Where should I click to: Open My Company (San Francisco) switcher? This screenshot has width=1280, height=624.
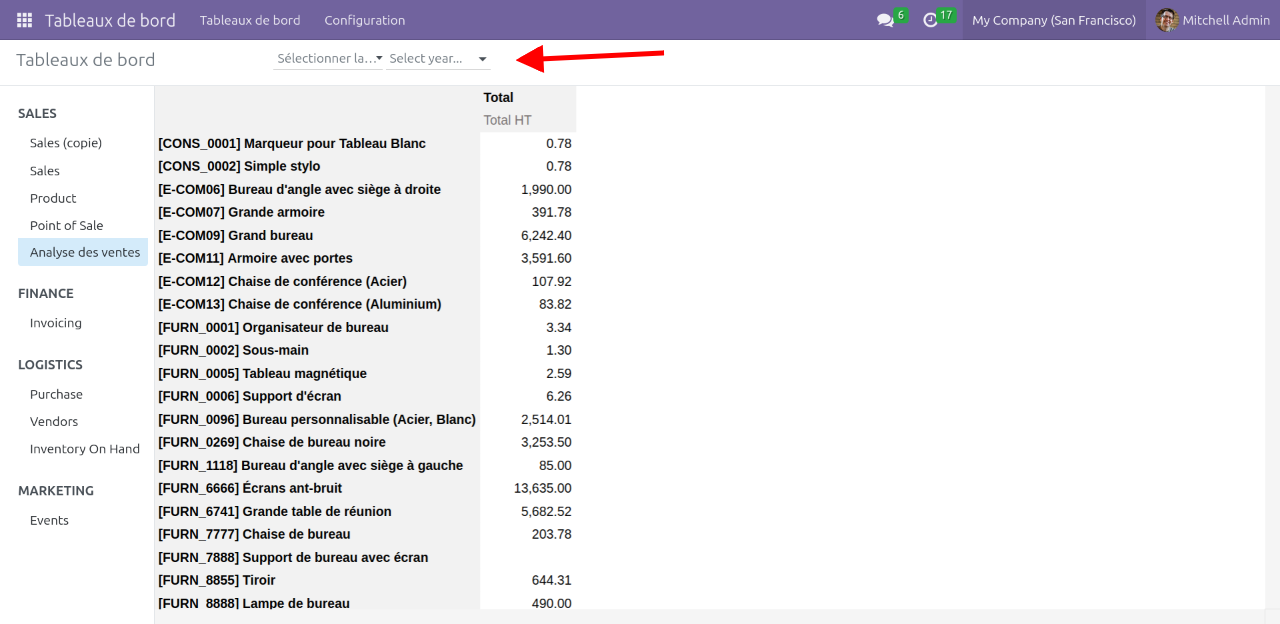click(1053, 20)
